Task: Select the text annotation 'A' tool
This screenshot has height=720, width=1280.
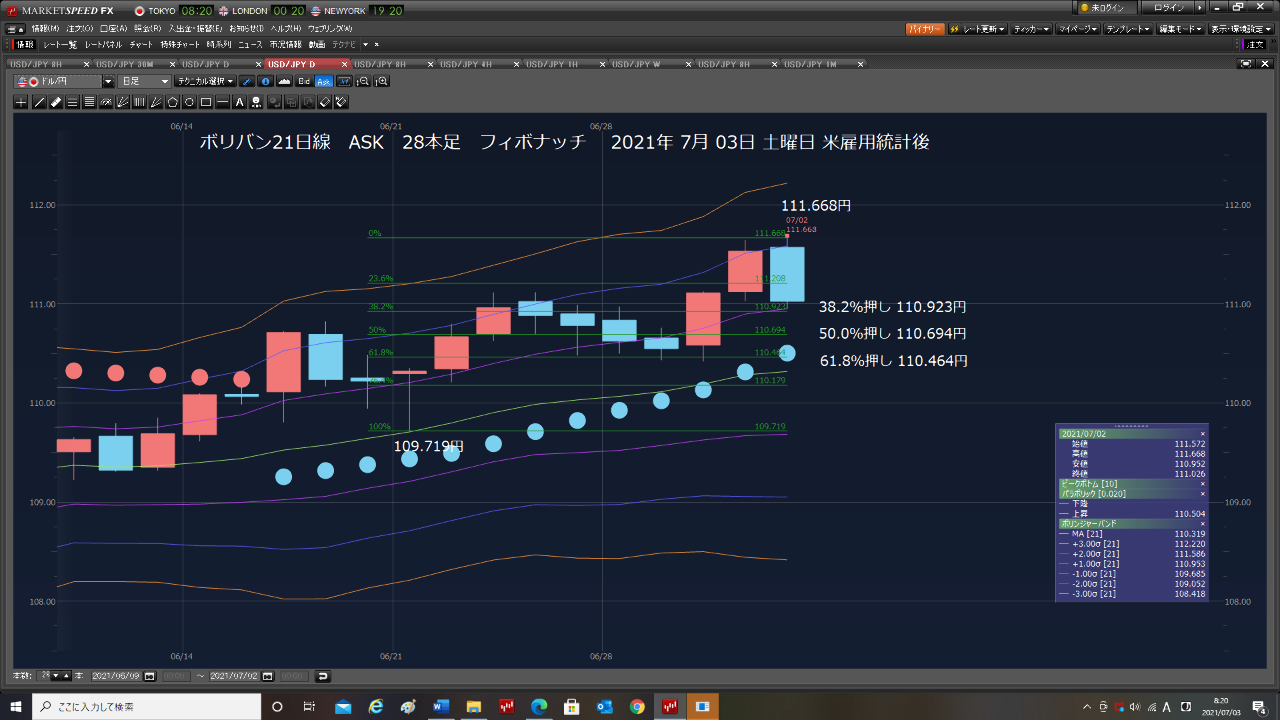Action: tap(239, 102)
